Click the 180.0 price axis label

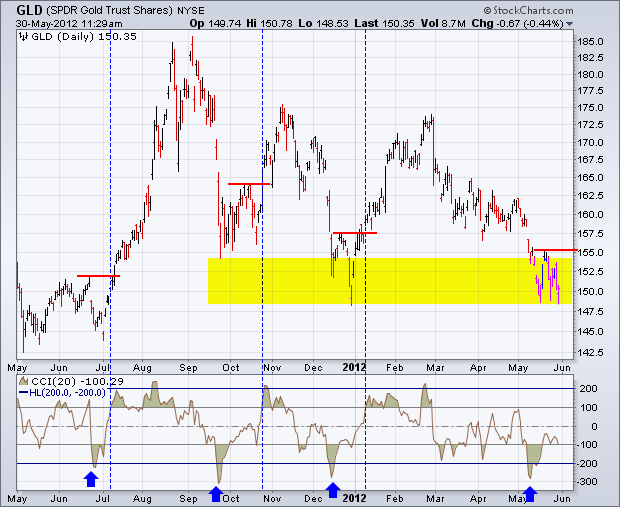[590, 74]
